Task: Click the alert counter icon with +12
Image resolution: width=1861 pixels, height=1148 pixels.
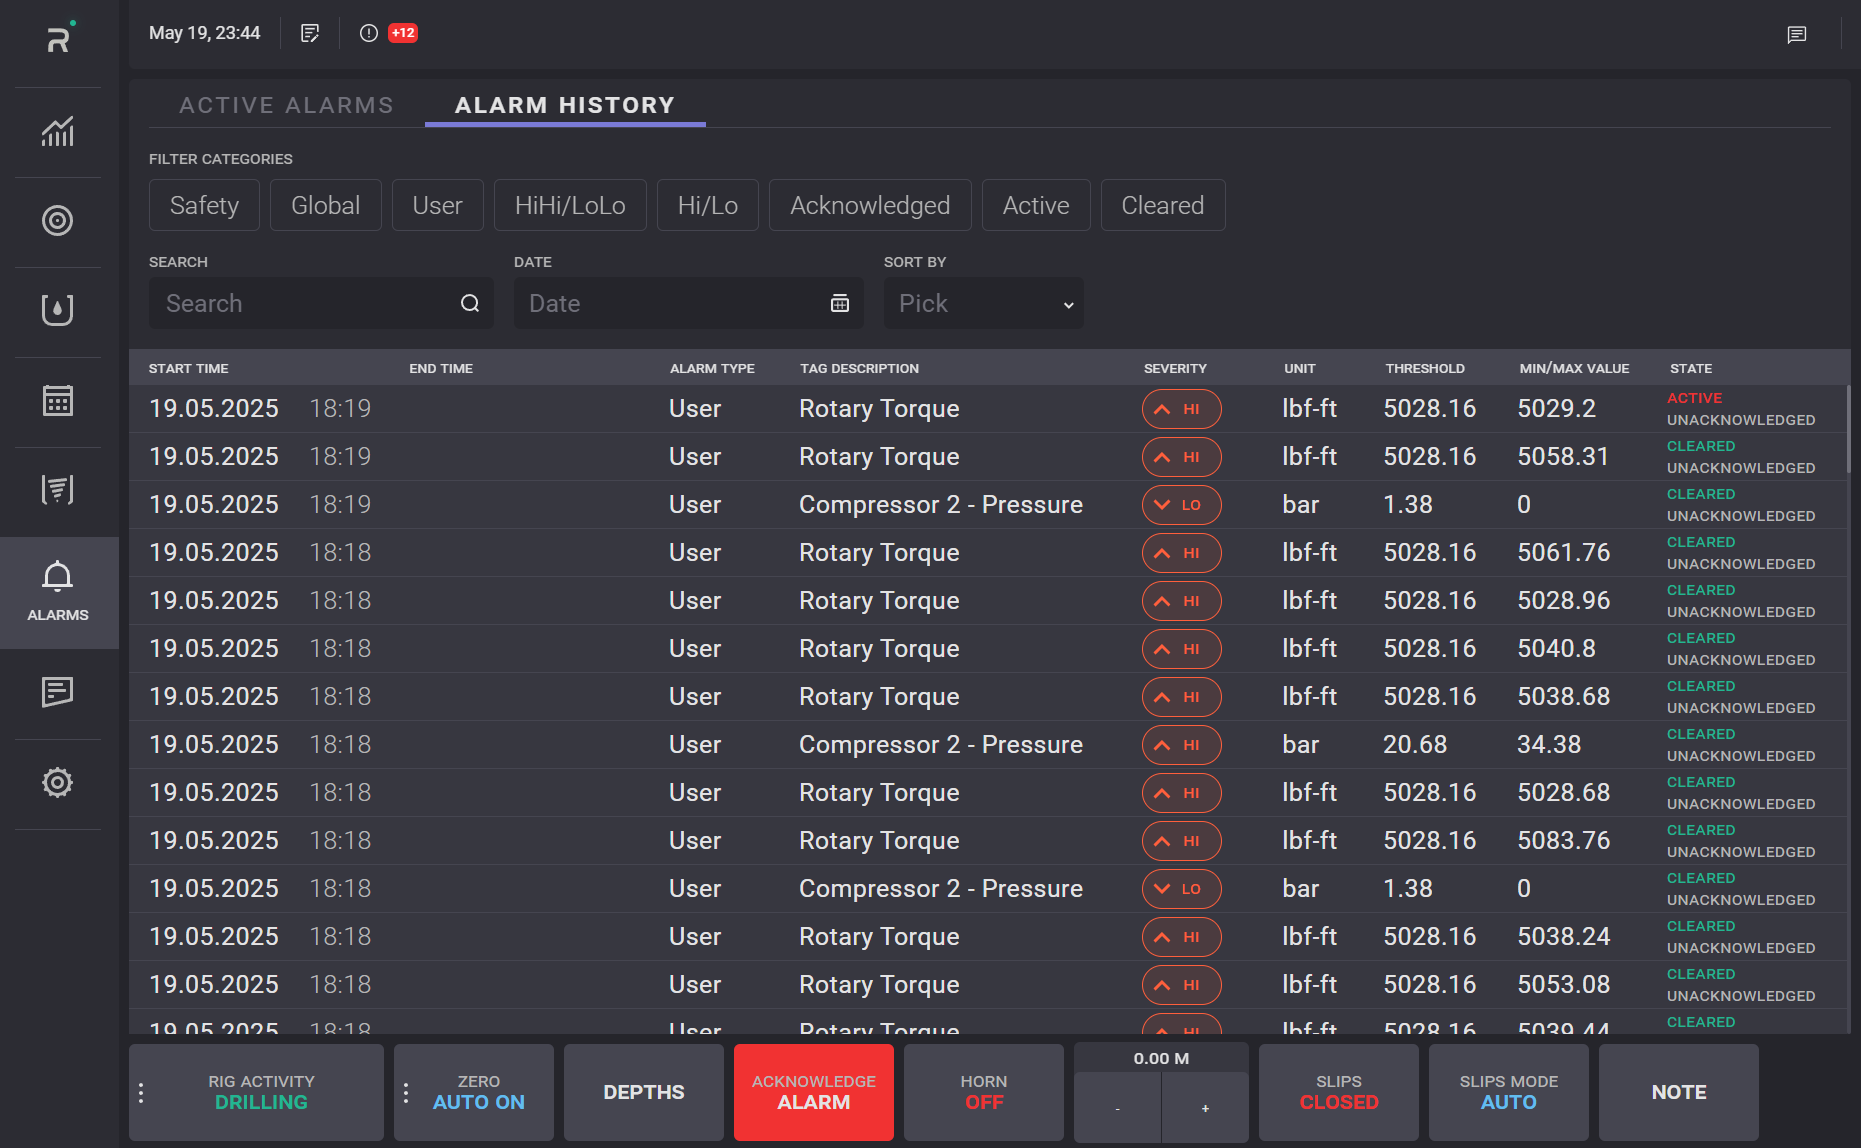Action: click(x=388, y=33)
